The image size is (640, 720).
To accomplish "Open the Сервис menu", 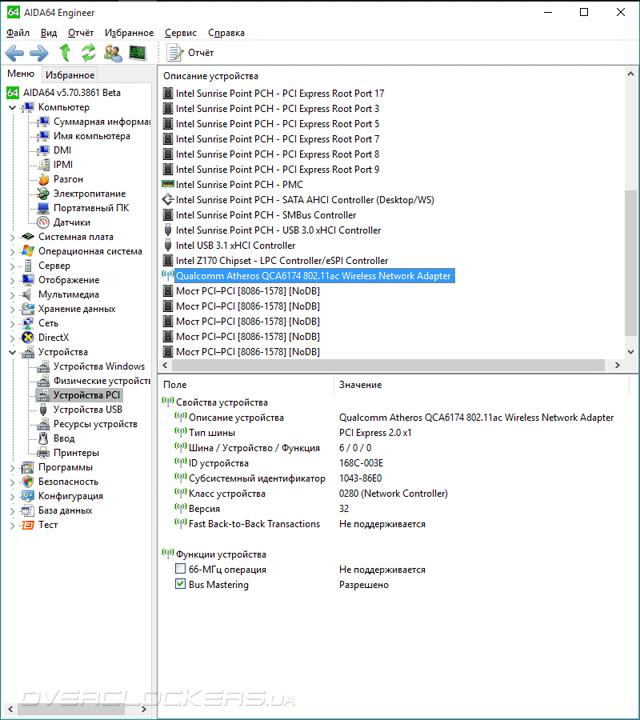I will pos(180,33).
